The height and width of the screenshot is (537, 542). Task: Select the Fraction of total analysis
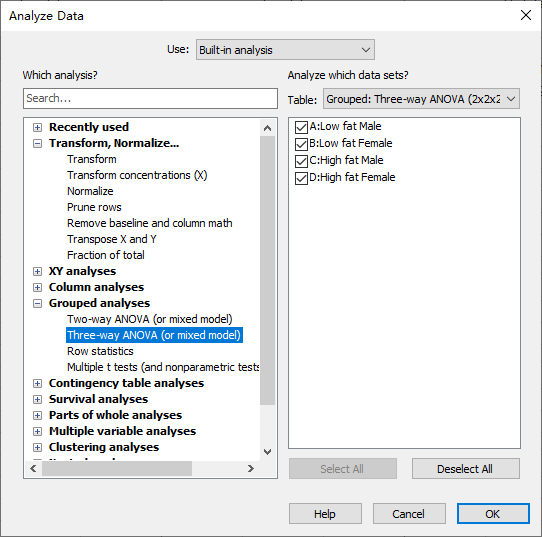pyautogui.click(x=105, y=255)
